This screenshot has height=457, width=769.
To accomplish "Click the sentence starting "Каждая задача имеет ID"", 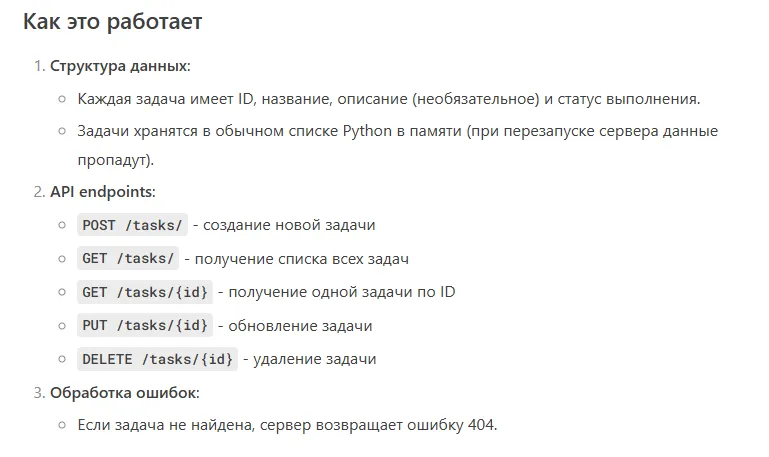I will pos(389,99).
